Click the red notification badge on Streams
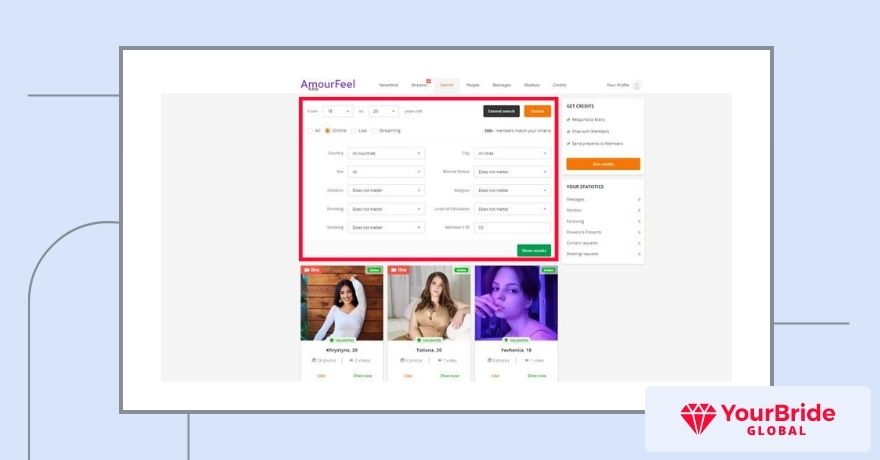The height and width of the screenshot is (460, 880). [428, 81]
